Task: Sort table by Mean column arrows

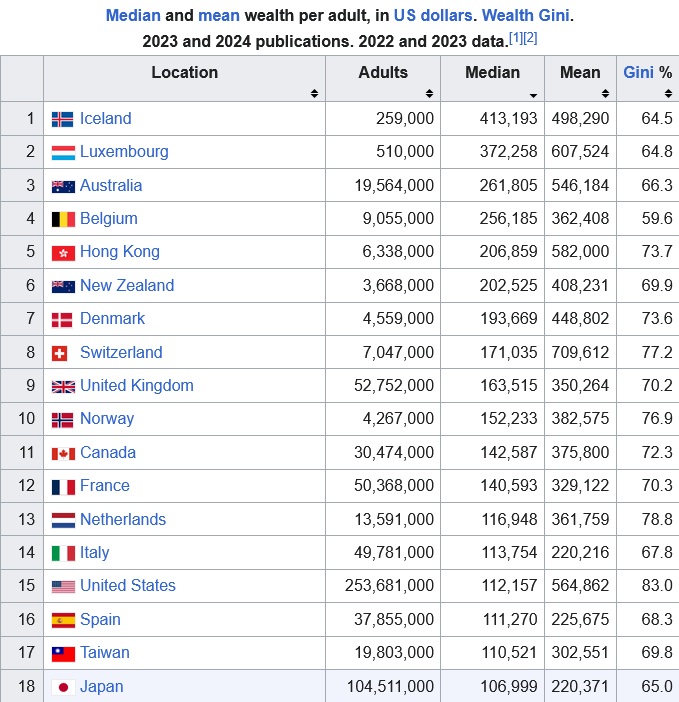Action: pyautogui.click(x=605, y=93)
